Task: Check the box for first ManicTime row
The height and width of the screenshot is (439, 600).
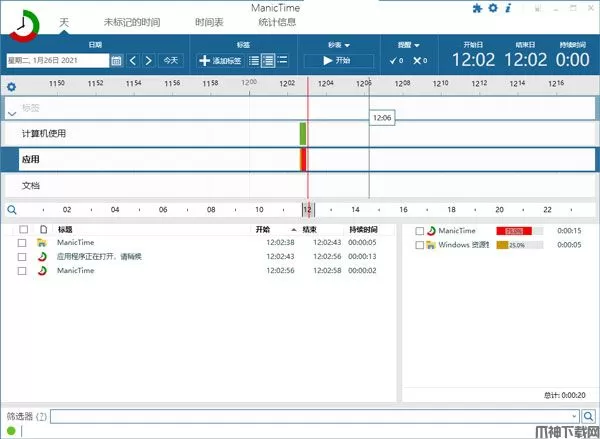Action: [22, 243]
